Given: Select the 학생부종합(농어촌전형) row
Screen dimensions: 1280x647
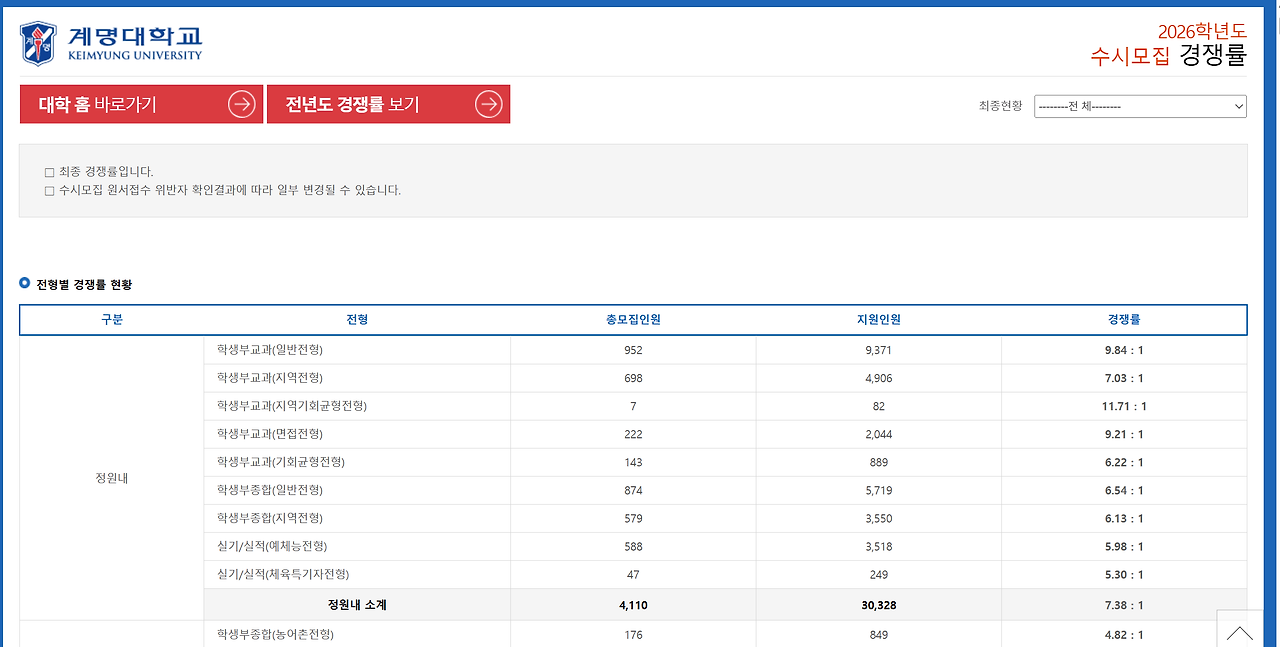Looking at the screenshot, I should coord(725,634).
